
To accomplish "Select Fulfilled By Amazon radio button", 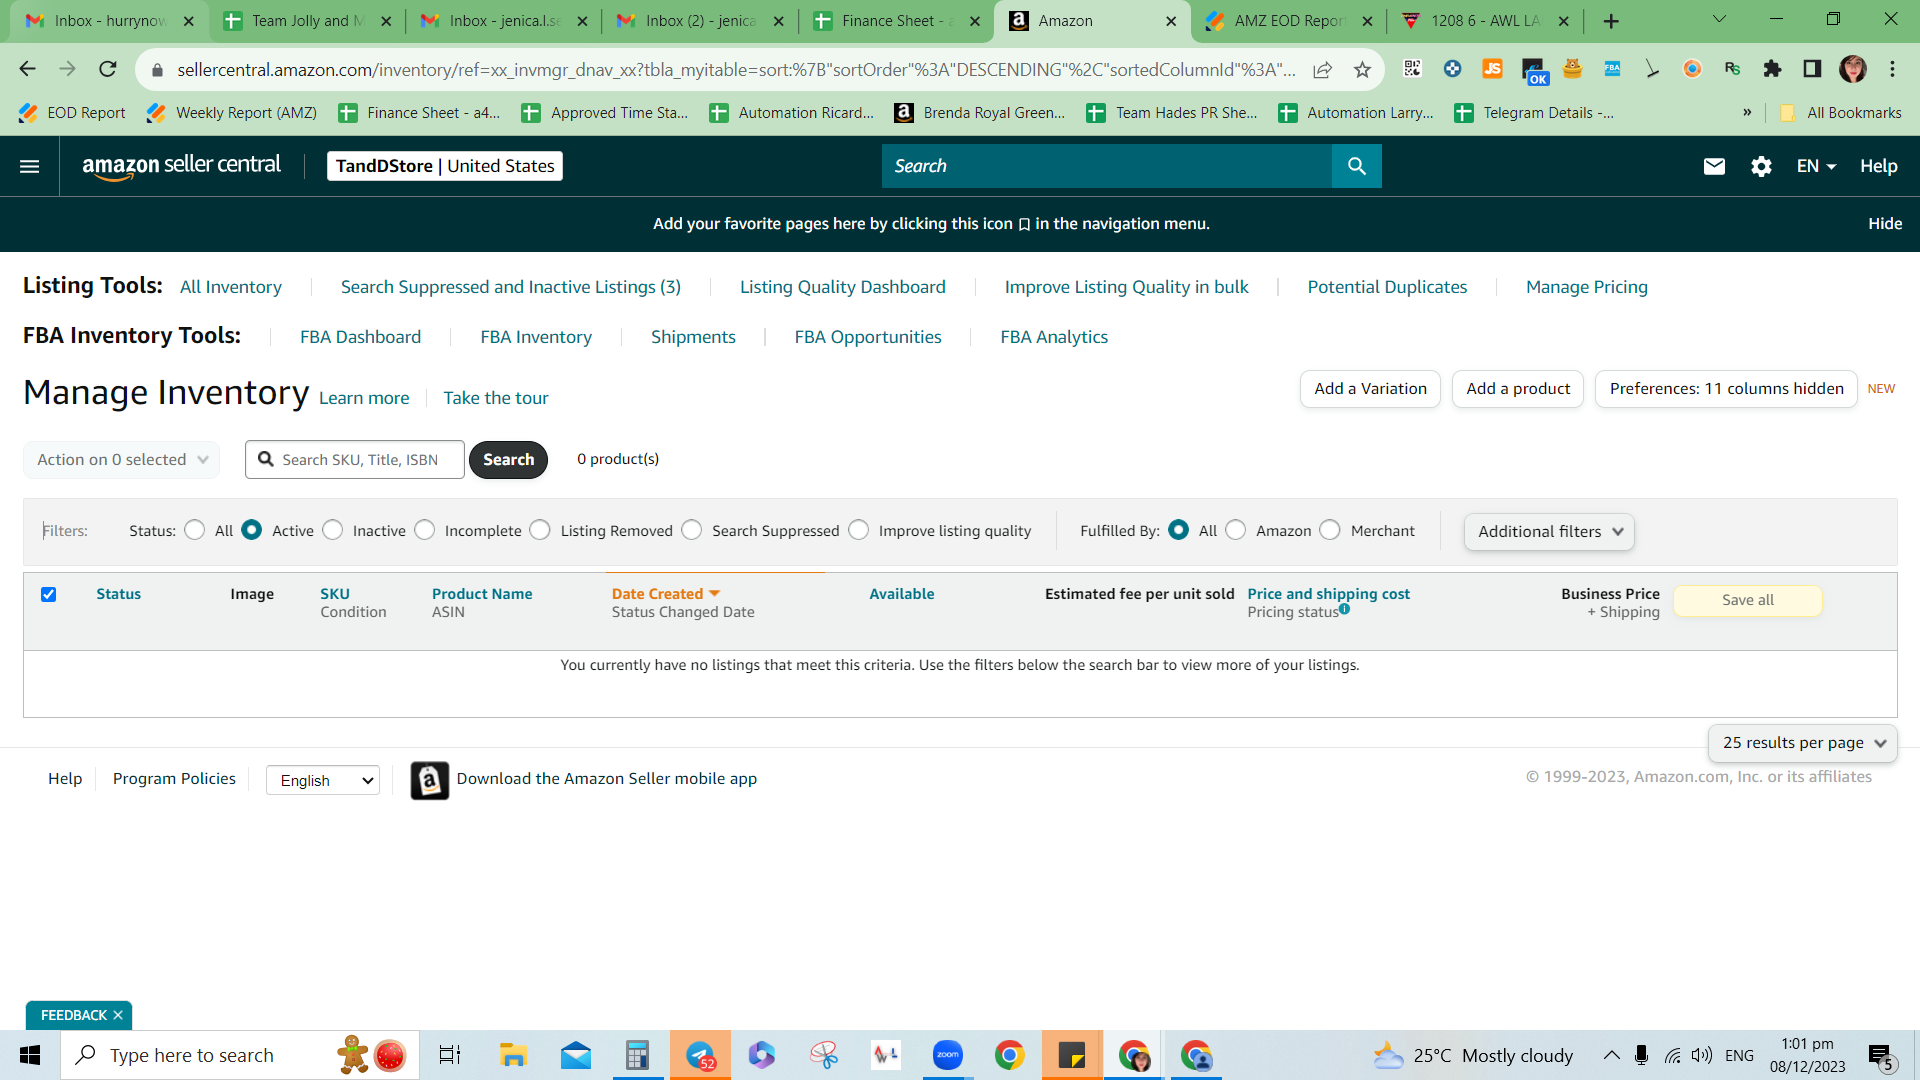I will pyautogui.click(x=1236, y=530).
